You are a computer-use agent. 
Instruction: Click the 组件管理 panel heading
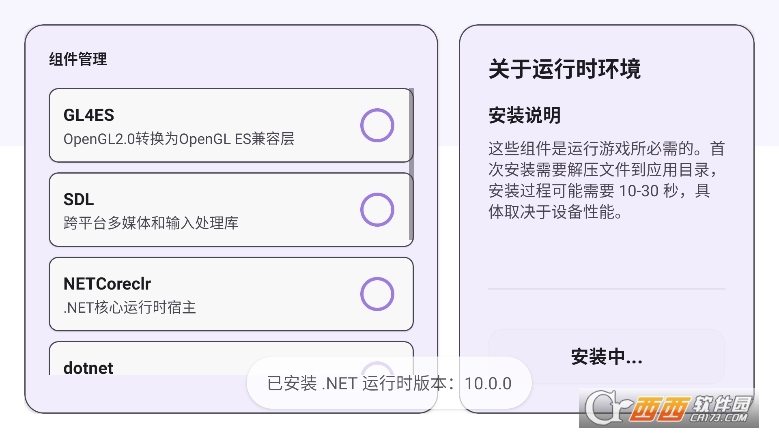78,59
